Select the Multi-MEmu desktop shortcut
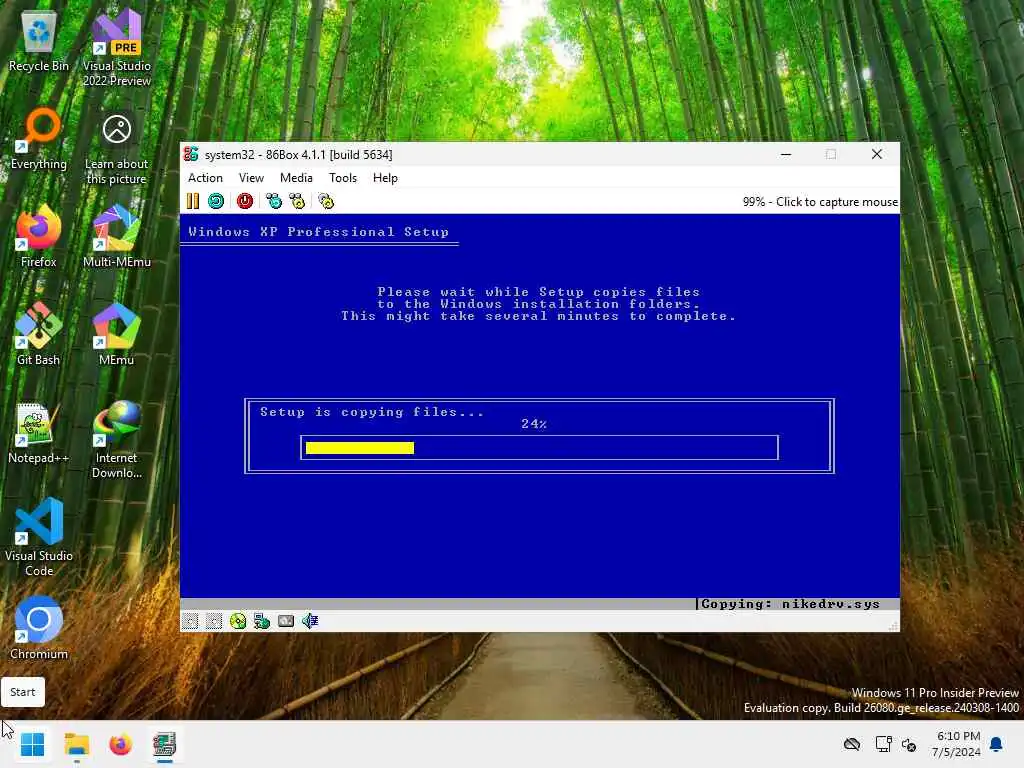Viewport: 1024px width, 768px height. (116, 236)
